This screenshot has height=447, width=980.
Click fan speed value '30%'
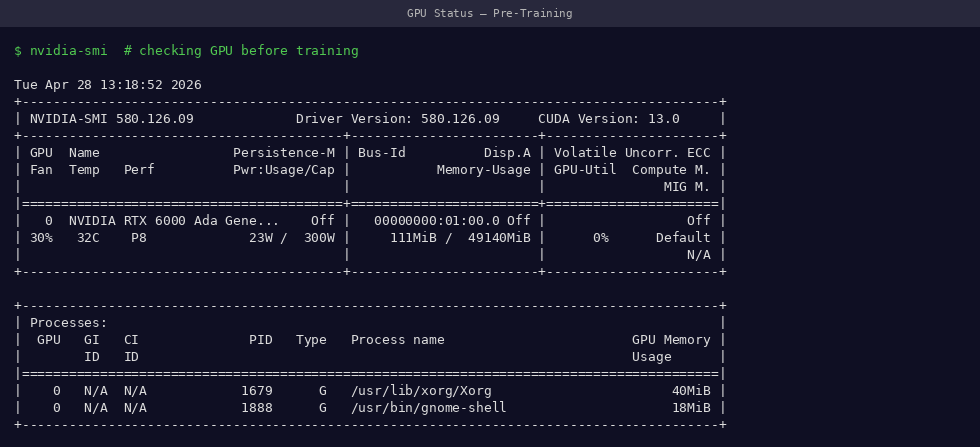click(x=41, y=238)
